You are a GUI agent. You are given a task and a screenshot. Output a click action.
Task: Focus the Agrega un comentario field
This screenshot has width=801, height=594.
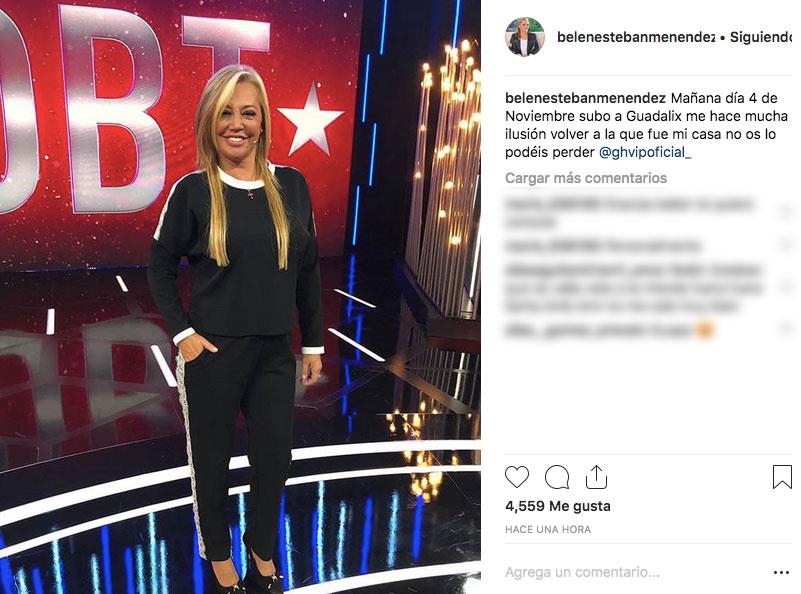[633, 573]
